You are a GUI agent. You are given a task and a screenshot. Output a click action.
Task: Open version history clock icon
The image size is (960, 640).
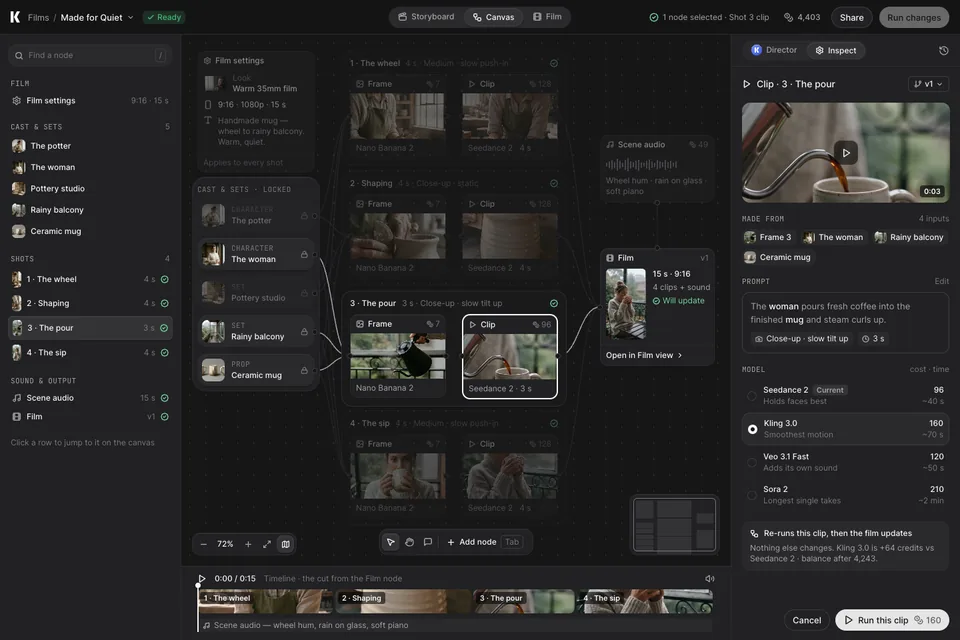coord(943,50)
